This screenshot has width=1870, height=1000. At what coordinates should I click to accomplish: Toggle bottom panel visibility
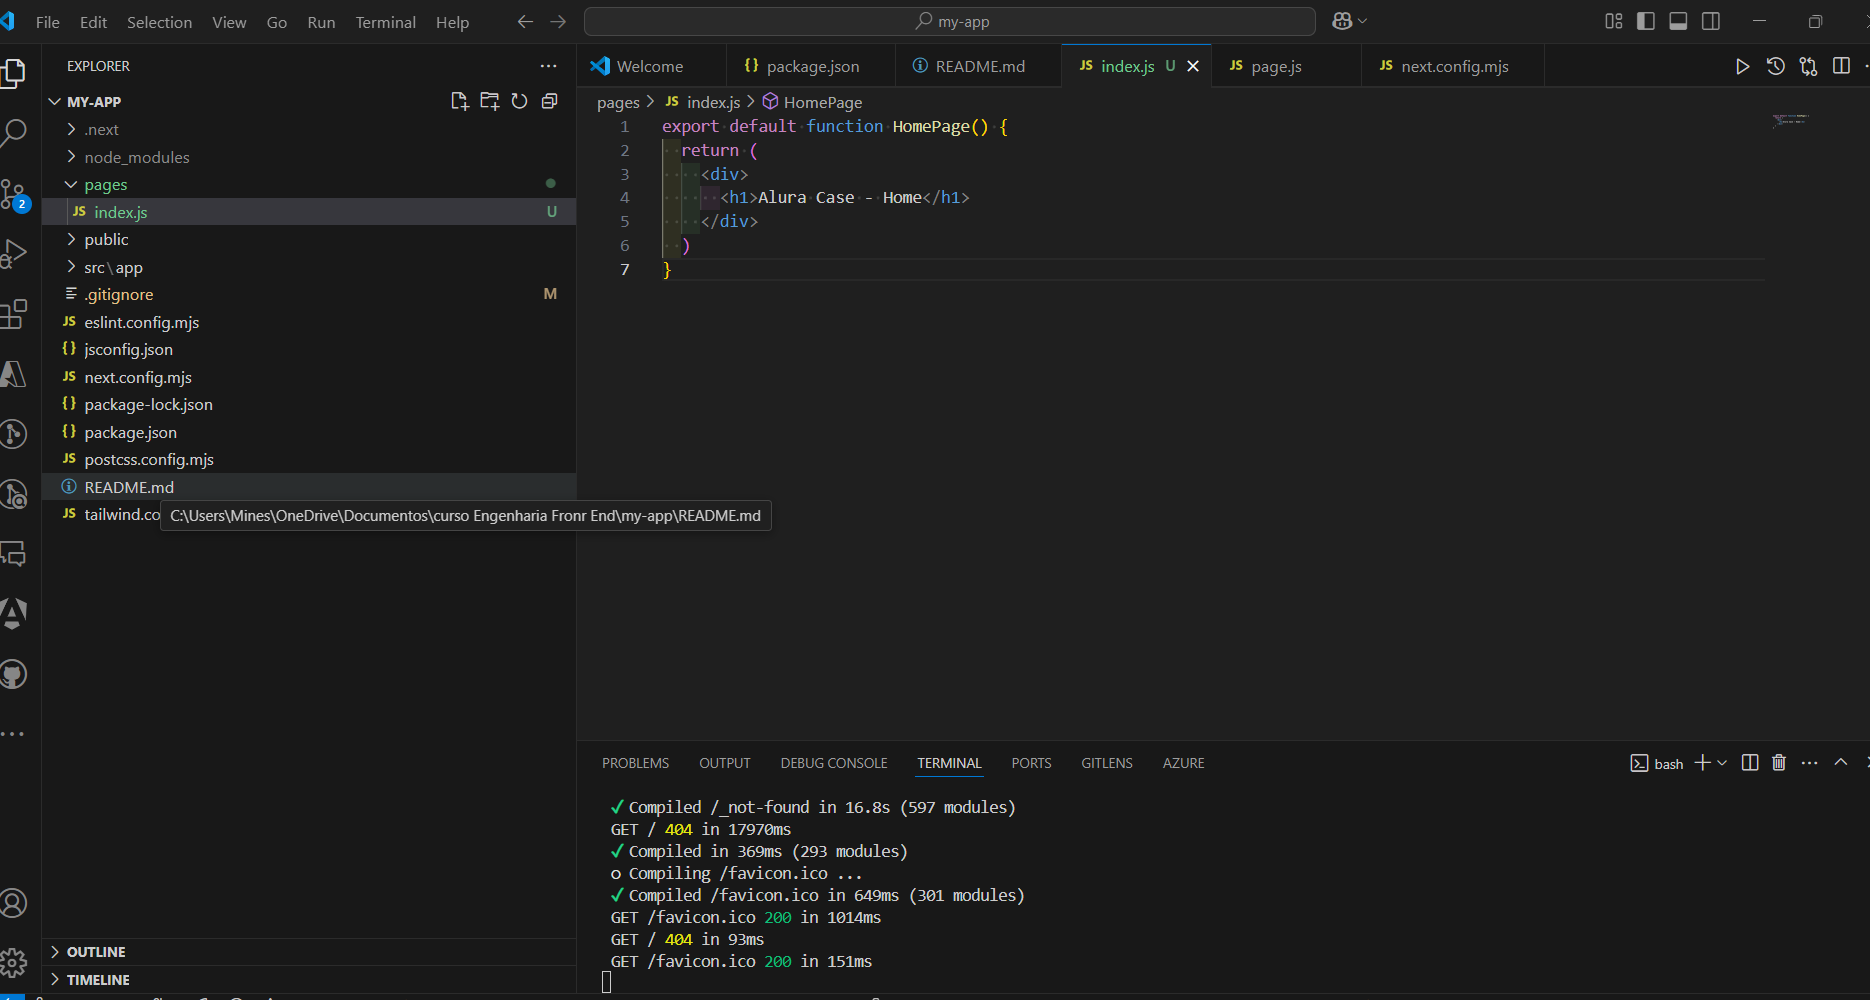pos(1679,21)
